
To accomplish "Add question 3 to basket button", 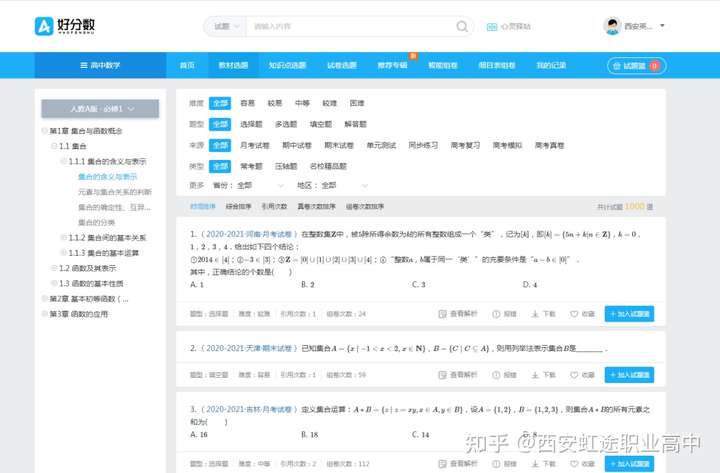I will pos(629,464).
